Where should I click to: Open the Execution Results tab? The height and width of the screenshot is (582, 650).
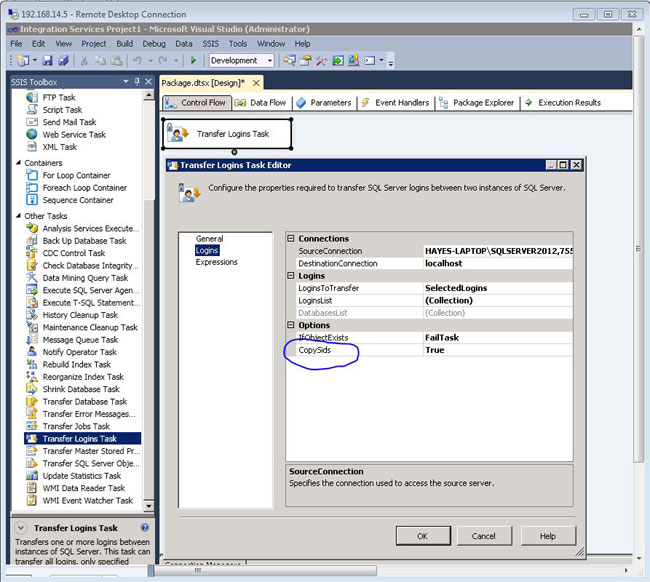pos(563,103)
